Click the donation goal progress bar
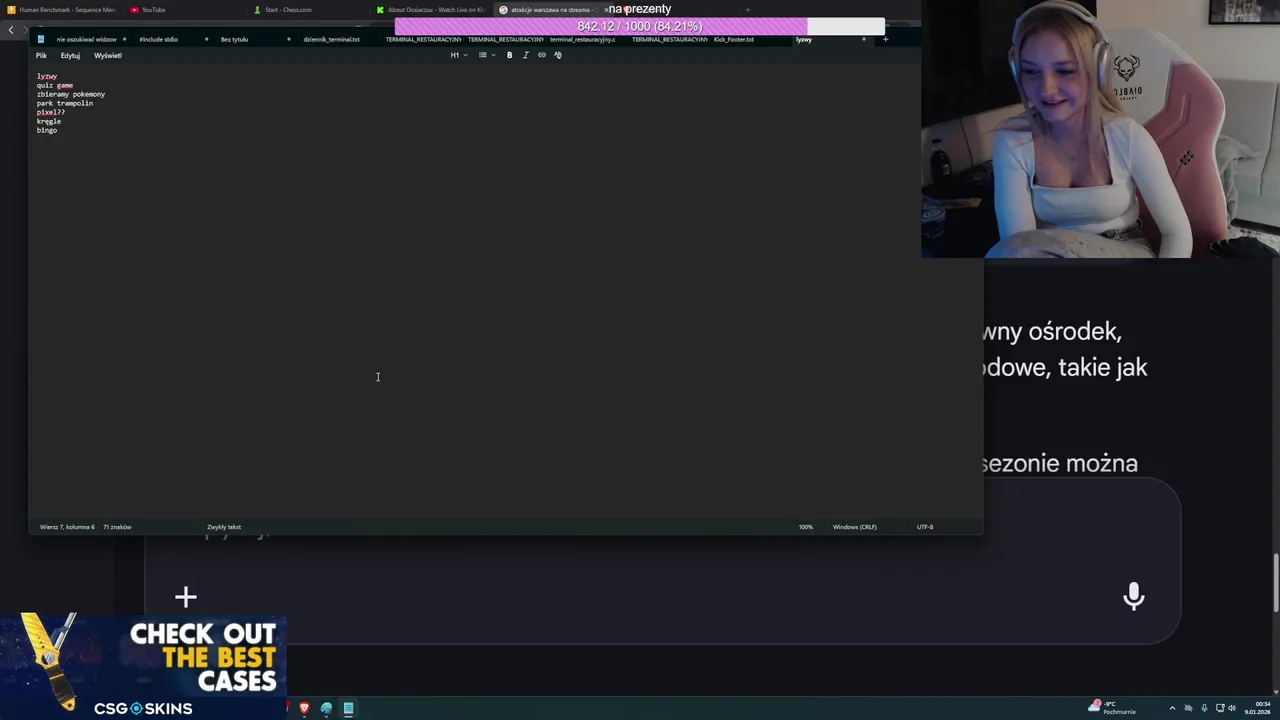1280x720 pixels. 640,26
